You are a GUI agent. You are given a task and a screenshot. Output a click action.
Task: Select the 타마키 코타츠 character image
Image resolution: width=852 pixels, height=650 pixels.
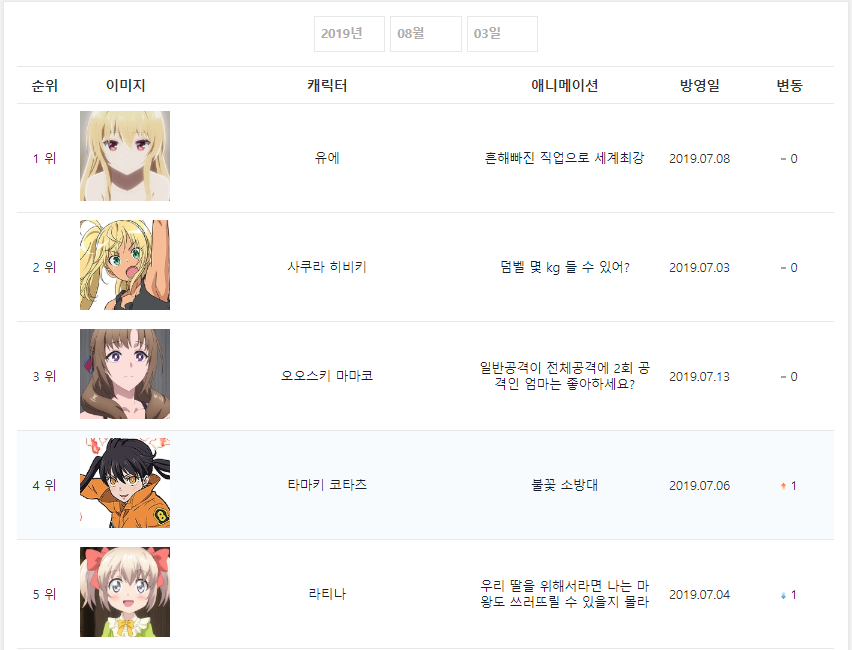point(125,483)
